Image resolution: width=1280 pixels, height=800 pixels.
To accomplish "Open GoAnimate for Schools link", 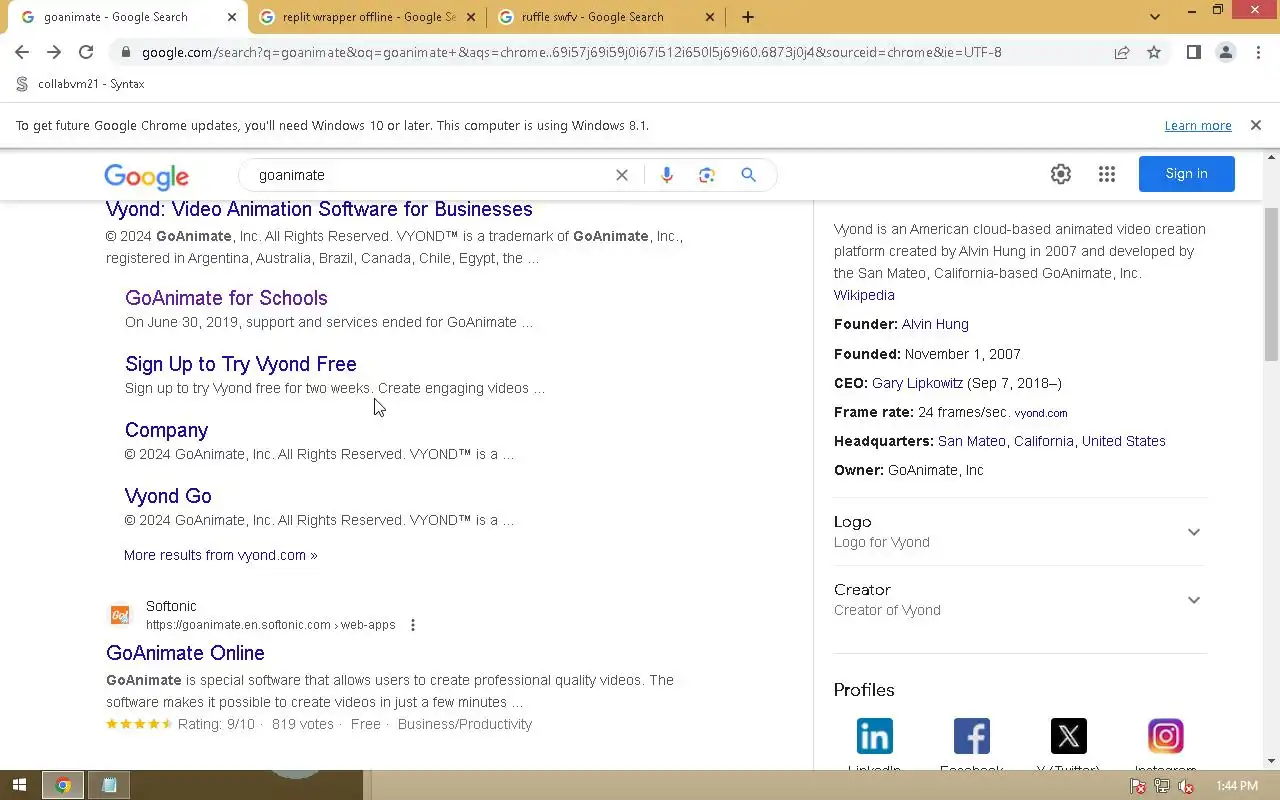I will (x=226, y=298).
